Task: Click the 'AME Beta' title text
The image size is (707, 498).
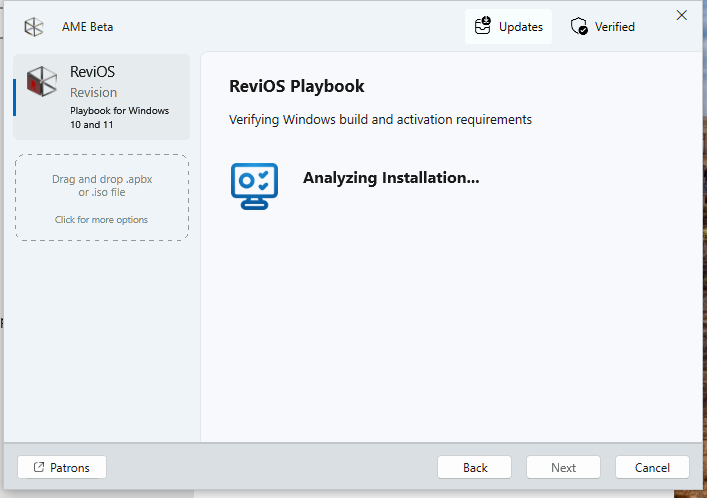Action: coord(87,27)
